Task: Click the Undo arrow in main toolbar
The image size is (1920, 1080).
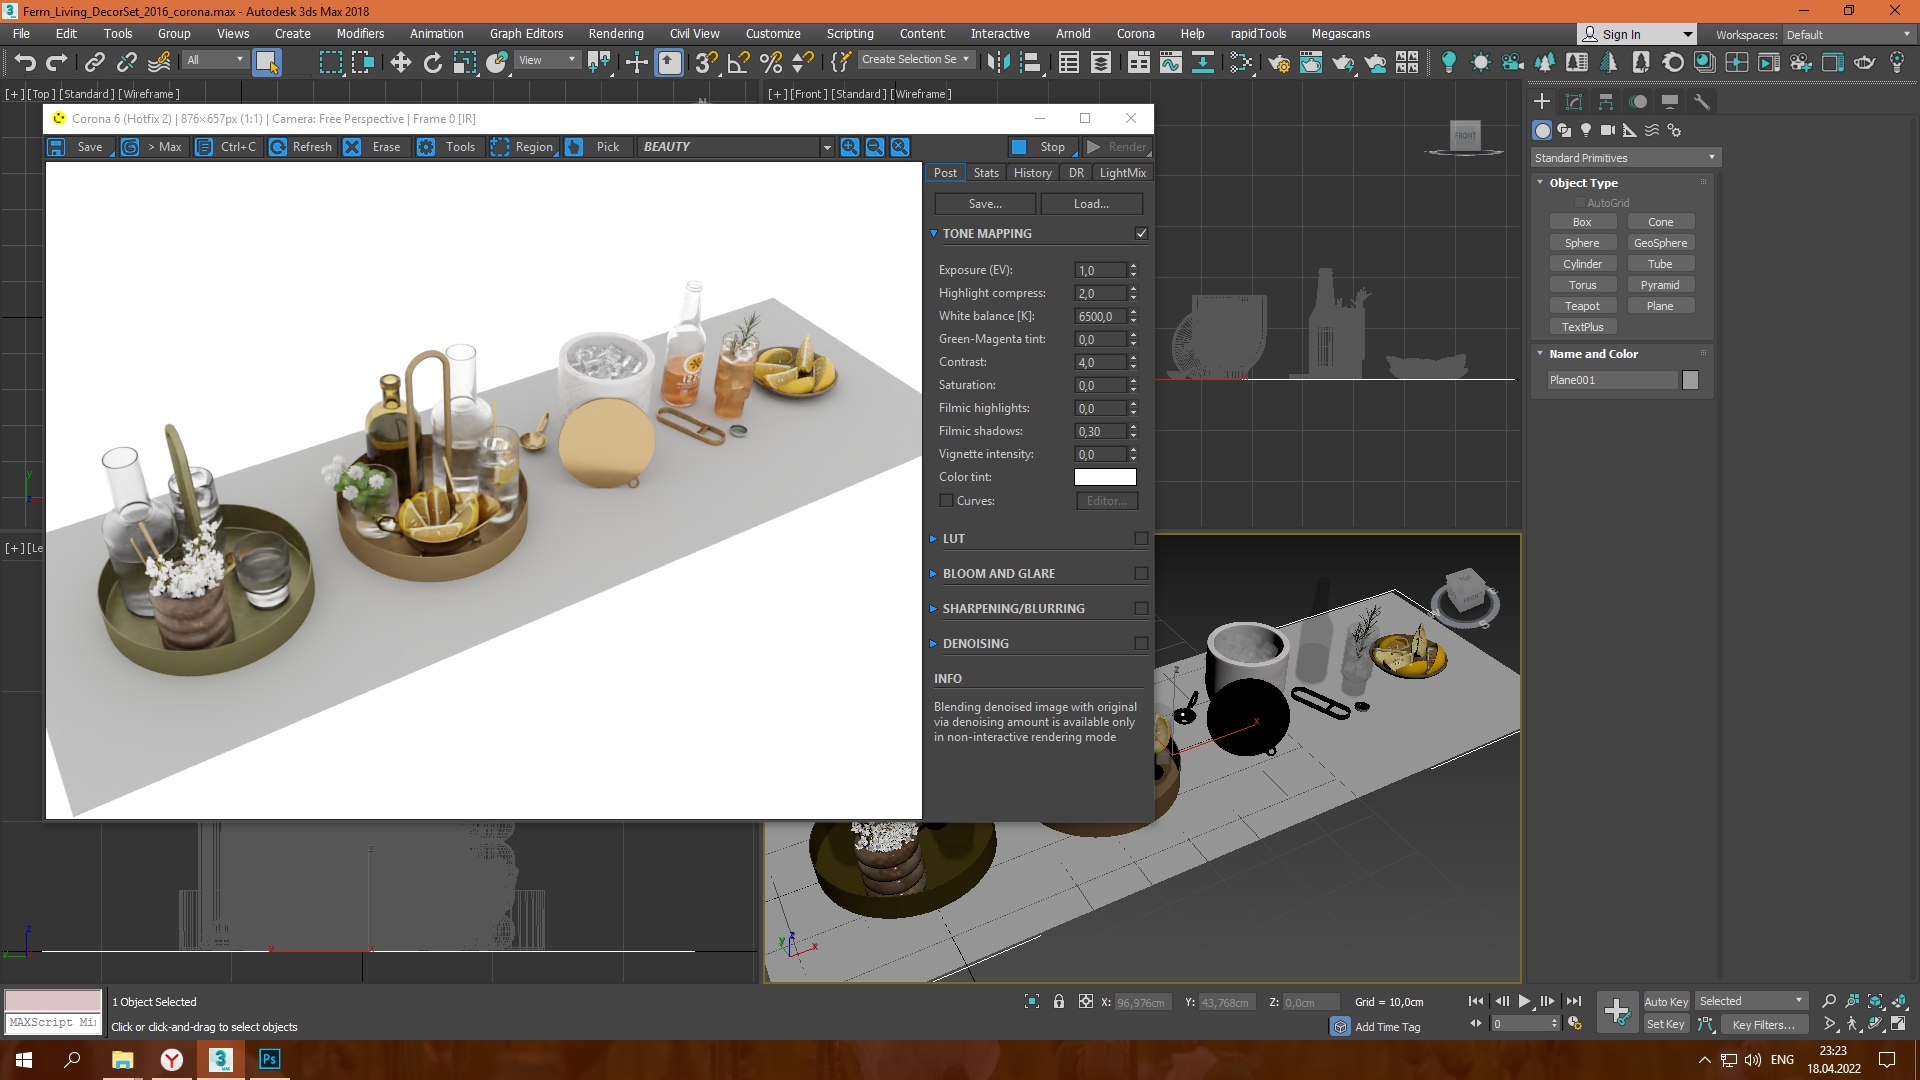Action: 25,62
